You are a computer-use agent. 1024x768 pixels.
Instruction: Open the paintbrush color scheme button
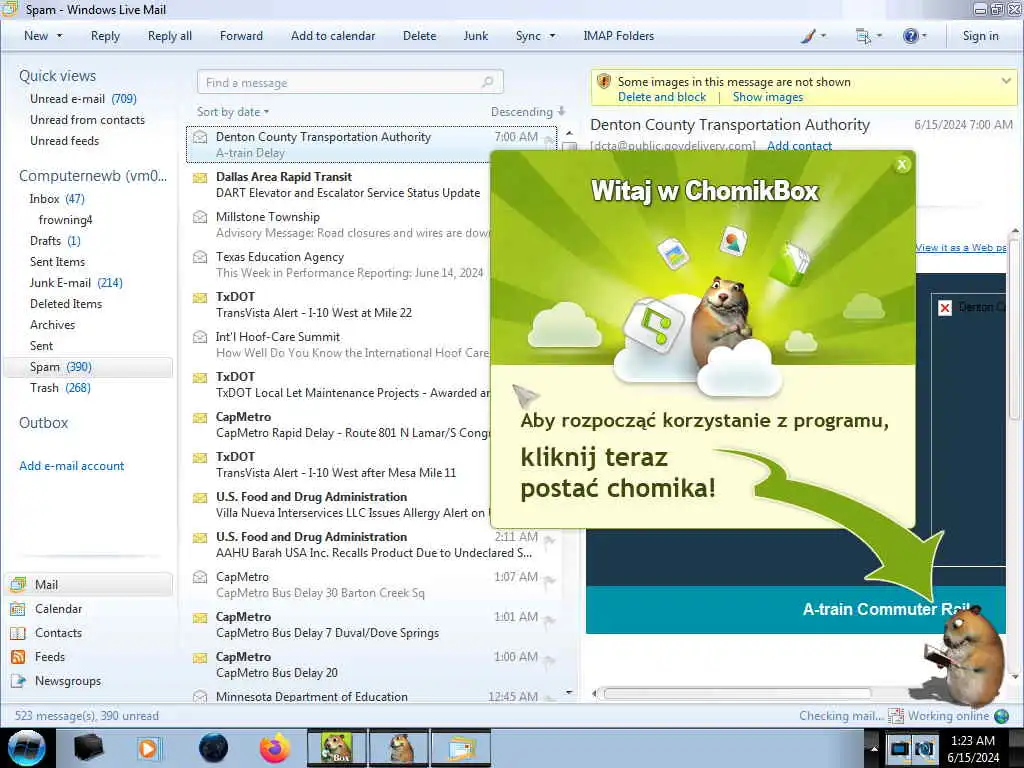click(808, 37)
